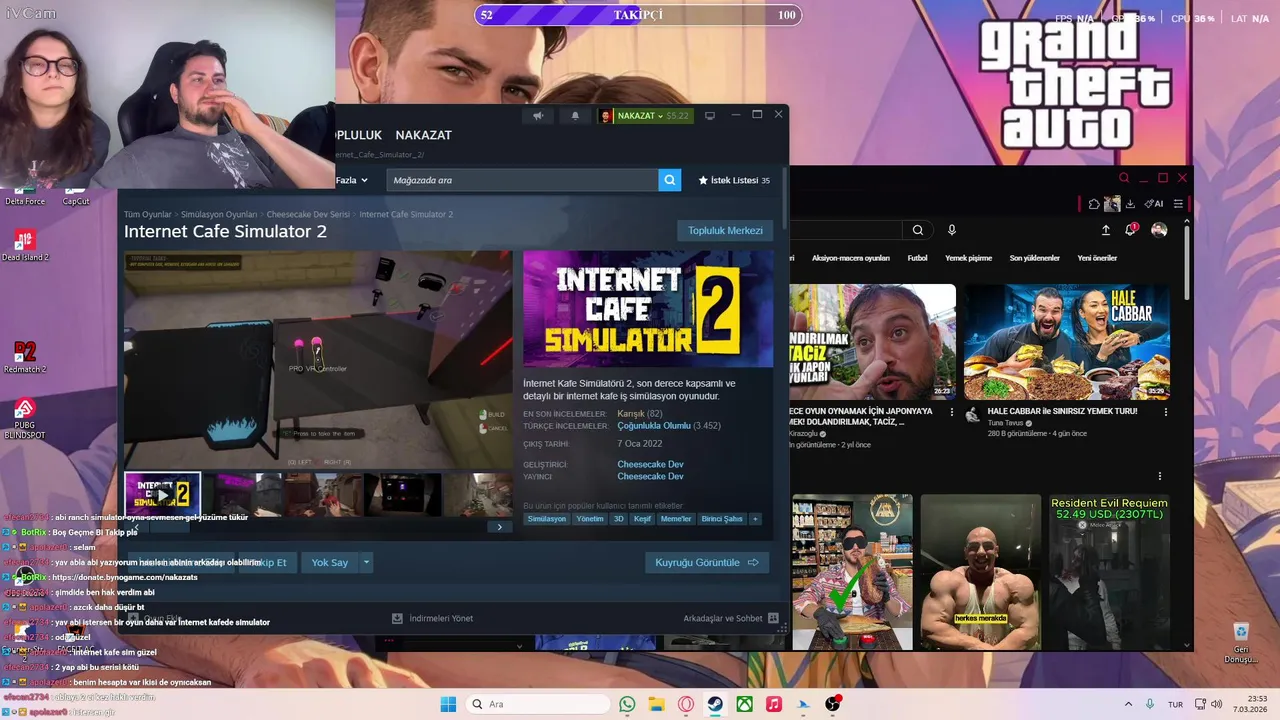Go to 'Simülasyon Oyunları' breadcrumb
Viewport: 1280px width, 720px height.
219,215
